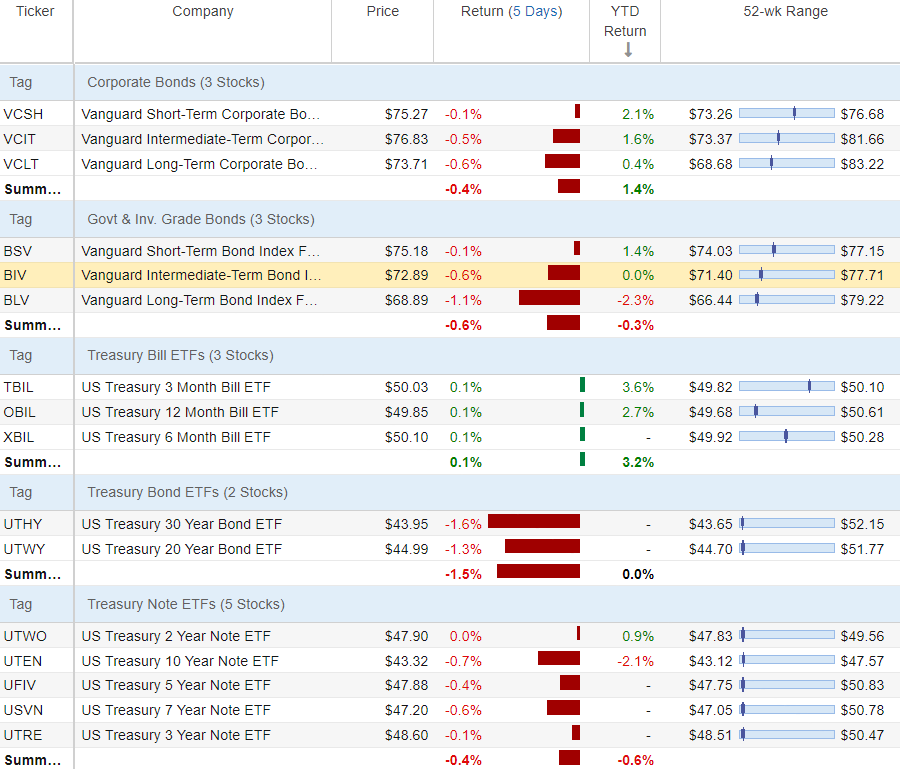Click US Treasury 12 Month Bill ETF

pyautogui.click(x=180, y=412)
